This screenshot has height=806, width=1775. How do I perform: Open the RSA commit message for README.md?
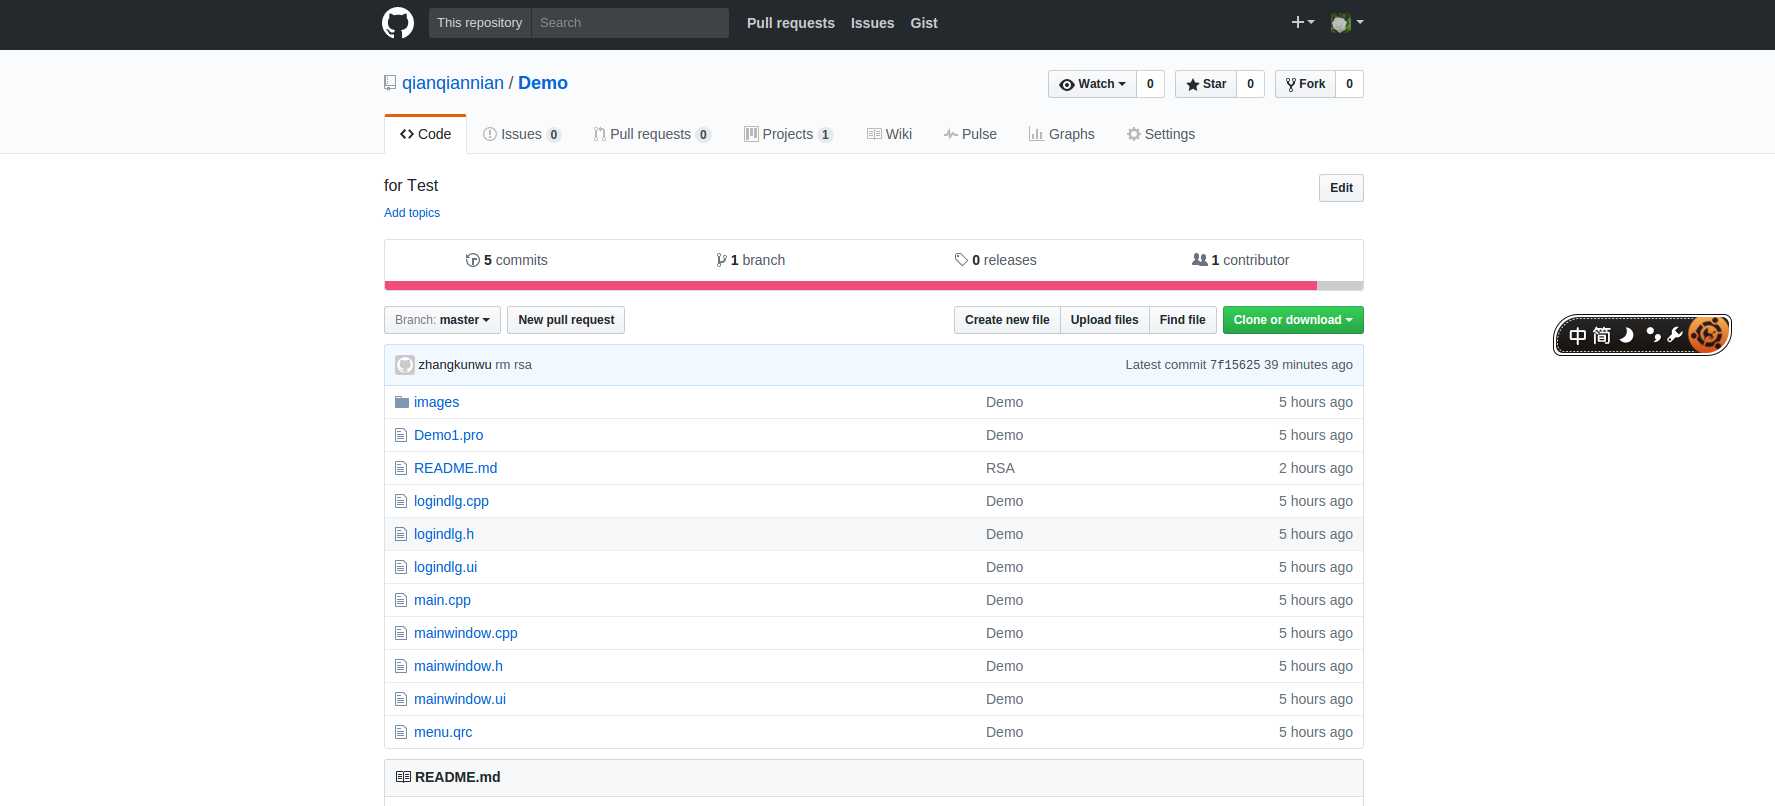click(1000, 468)
